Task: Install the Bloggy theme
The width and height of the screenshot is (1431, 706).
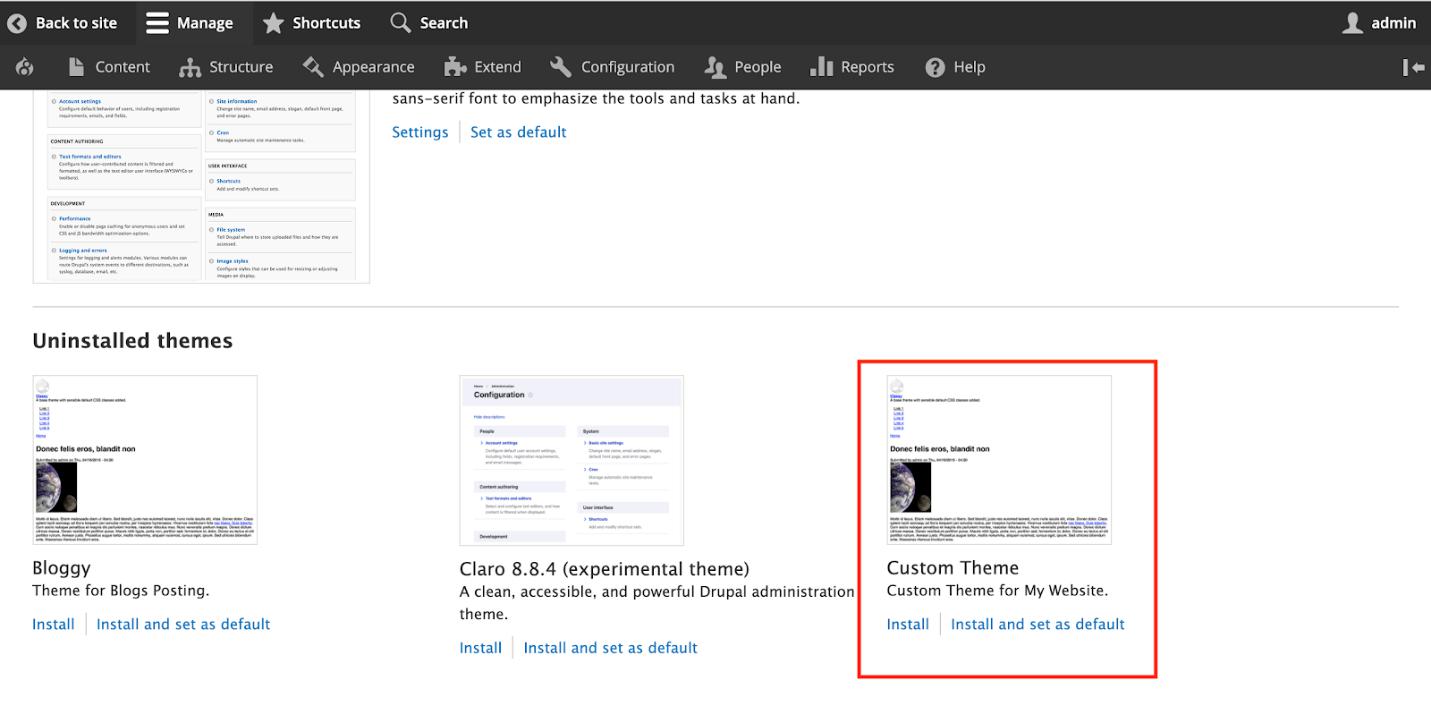Action: (53, 623)
